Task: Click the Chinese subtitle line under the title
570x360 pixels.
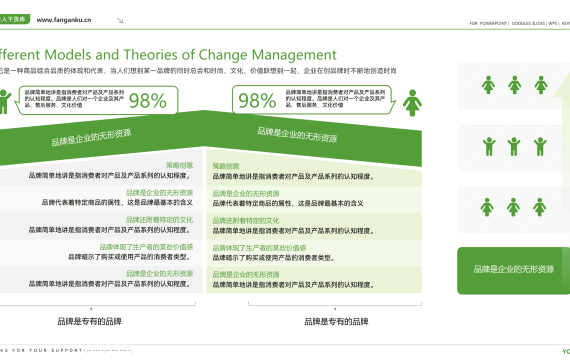Action: (x=197, y=71)
